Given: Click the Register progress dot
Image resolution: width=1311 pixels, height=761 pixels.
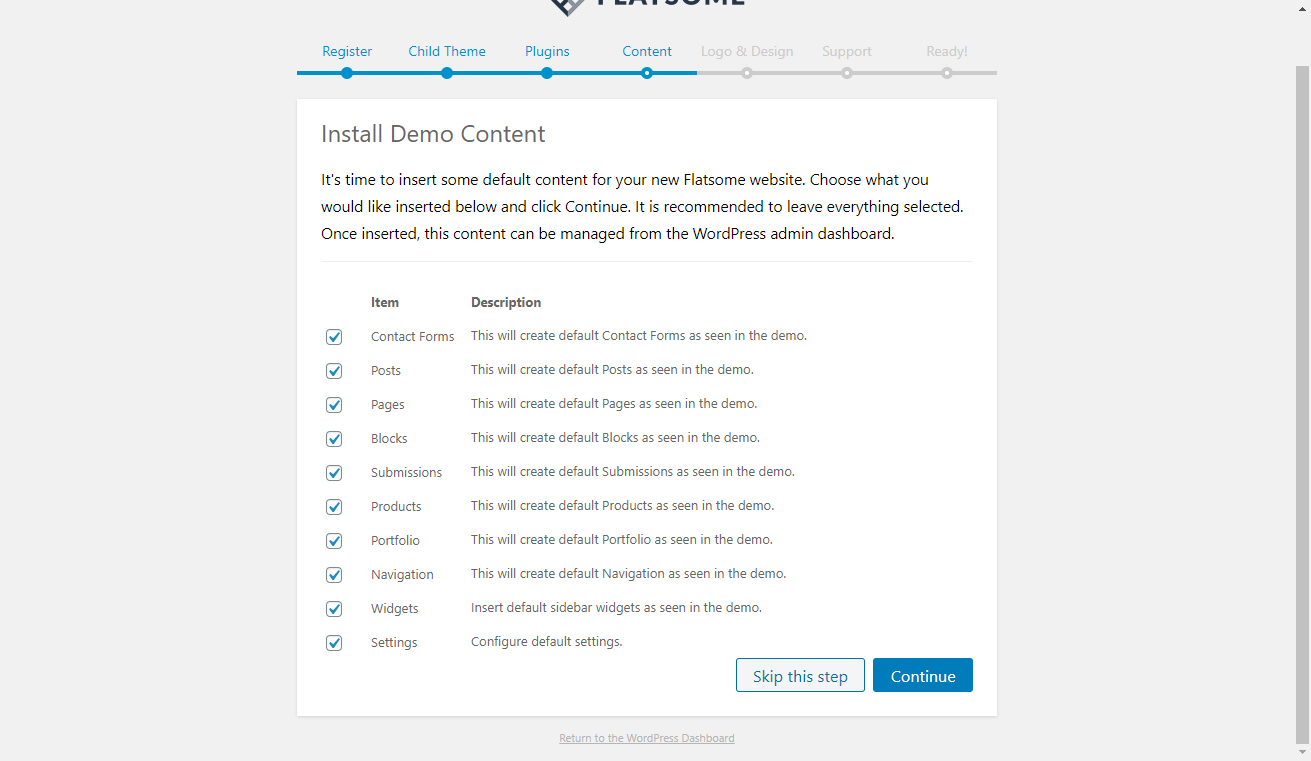Looking at the screenshot, I should [347, 73].
